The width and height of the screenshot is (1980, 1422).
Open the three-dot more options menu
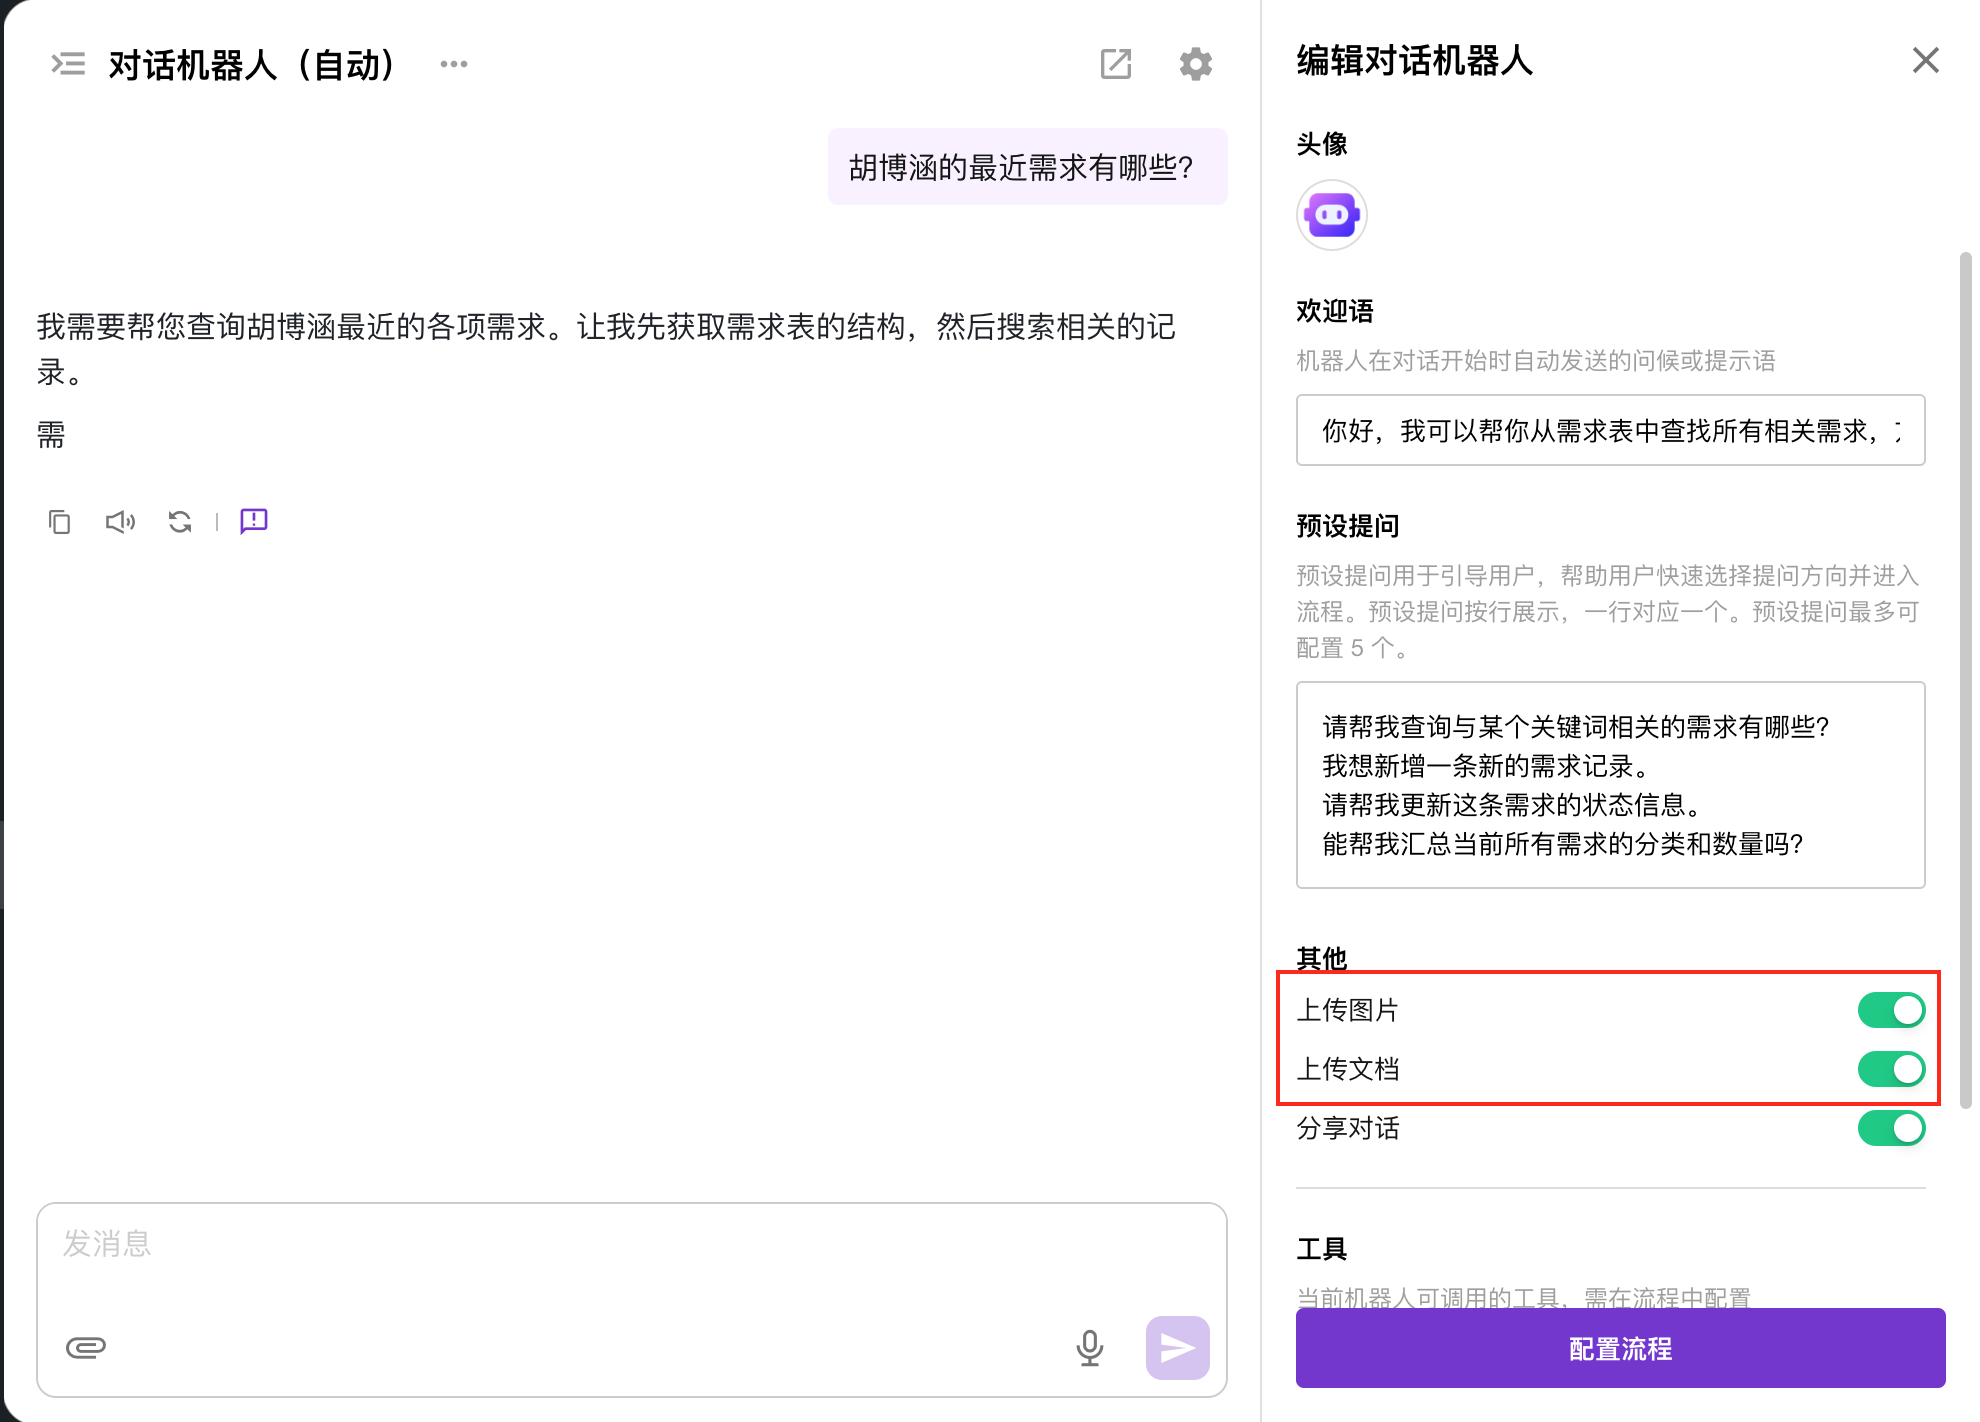click(453, 64)
